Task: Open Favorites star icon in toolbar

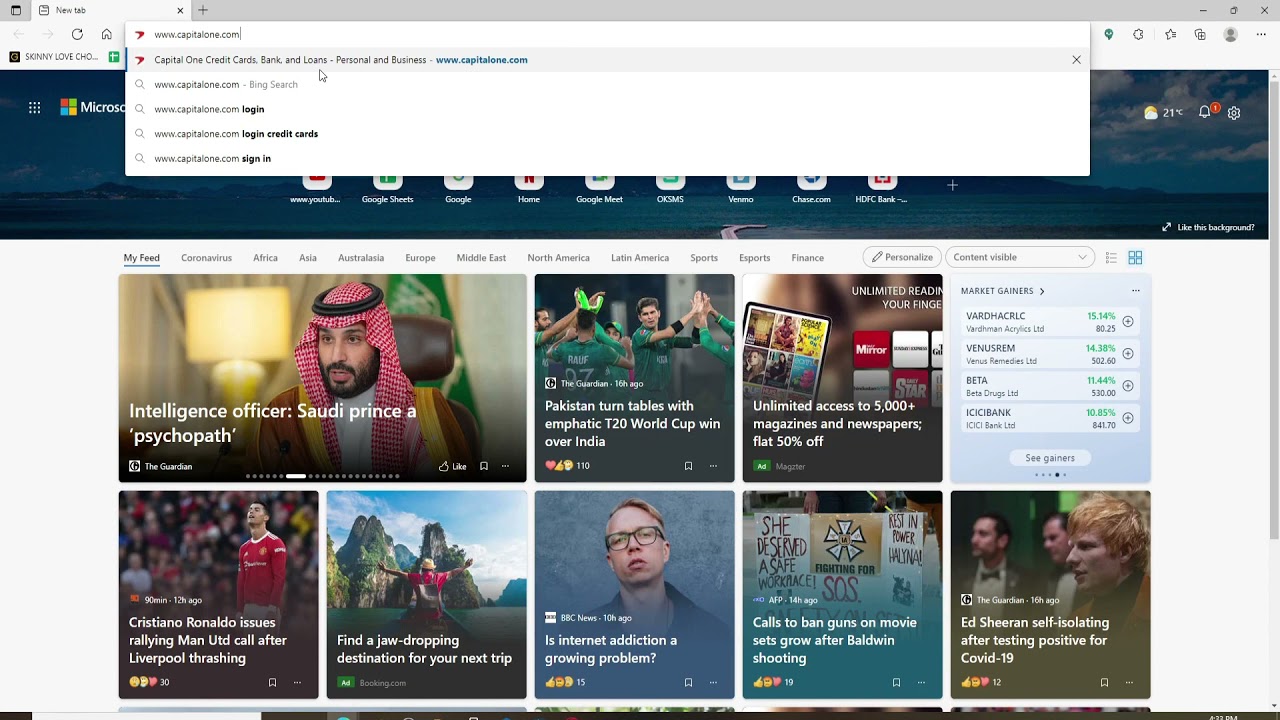Action: click(x=1170, y=34)
